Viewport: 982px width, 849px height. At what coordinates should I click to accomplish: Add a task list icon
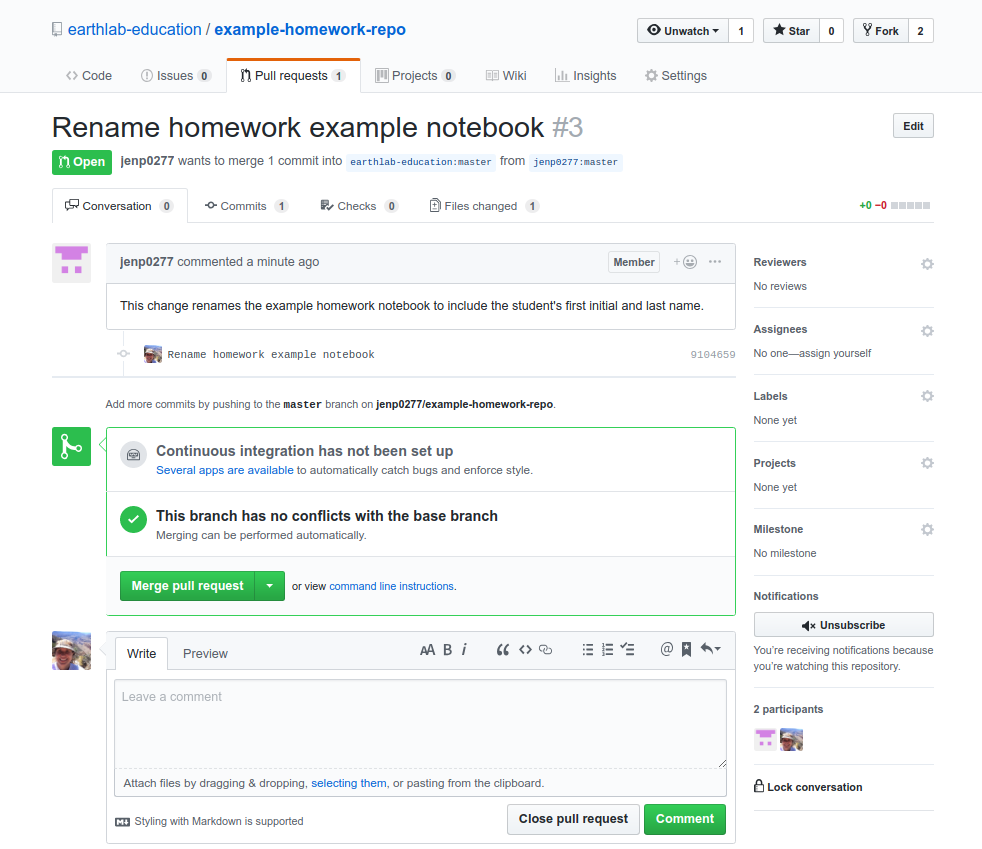pos(628,650)
